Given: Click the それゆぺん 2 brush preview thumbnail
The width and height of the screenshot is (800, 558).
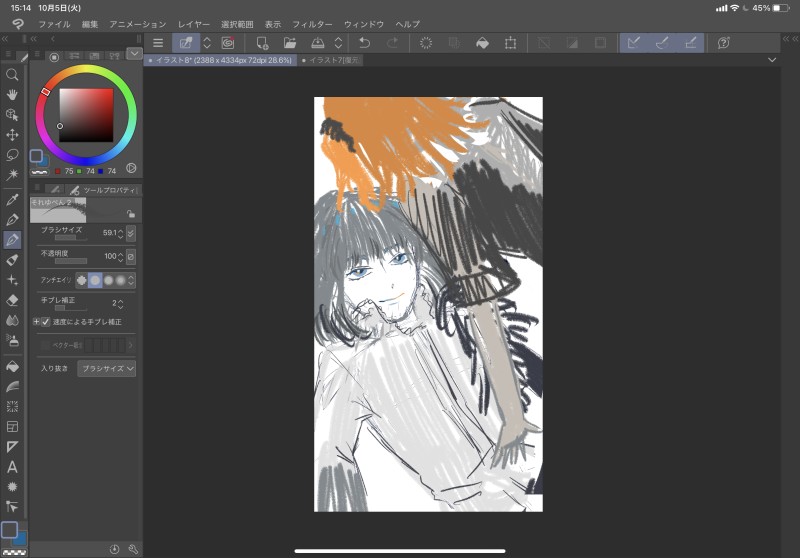Looking at the screenshot, I should tap(58, 210).
